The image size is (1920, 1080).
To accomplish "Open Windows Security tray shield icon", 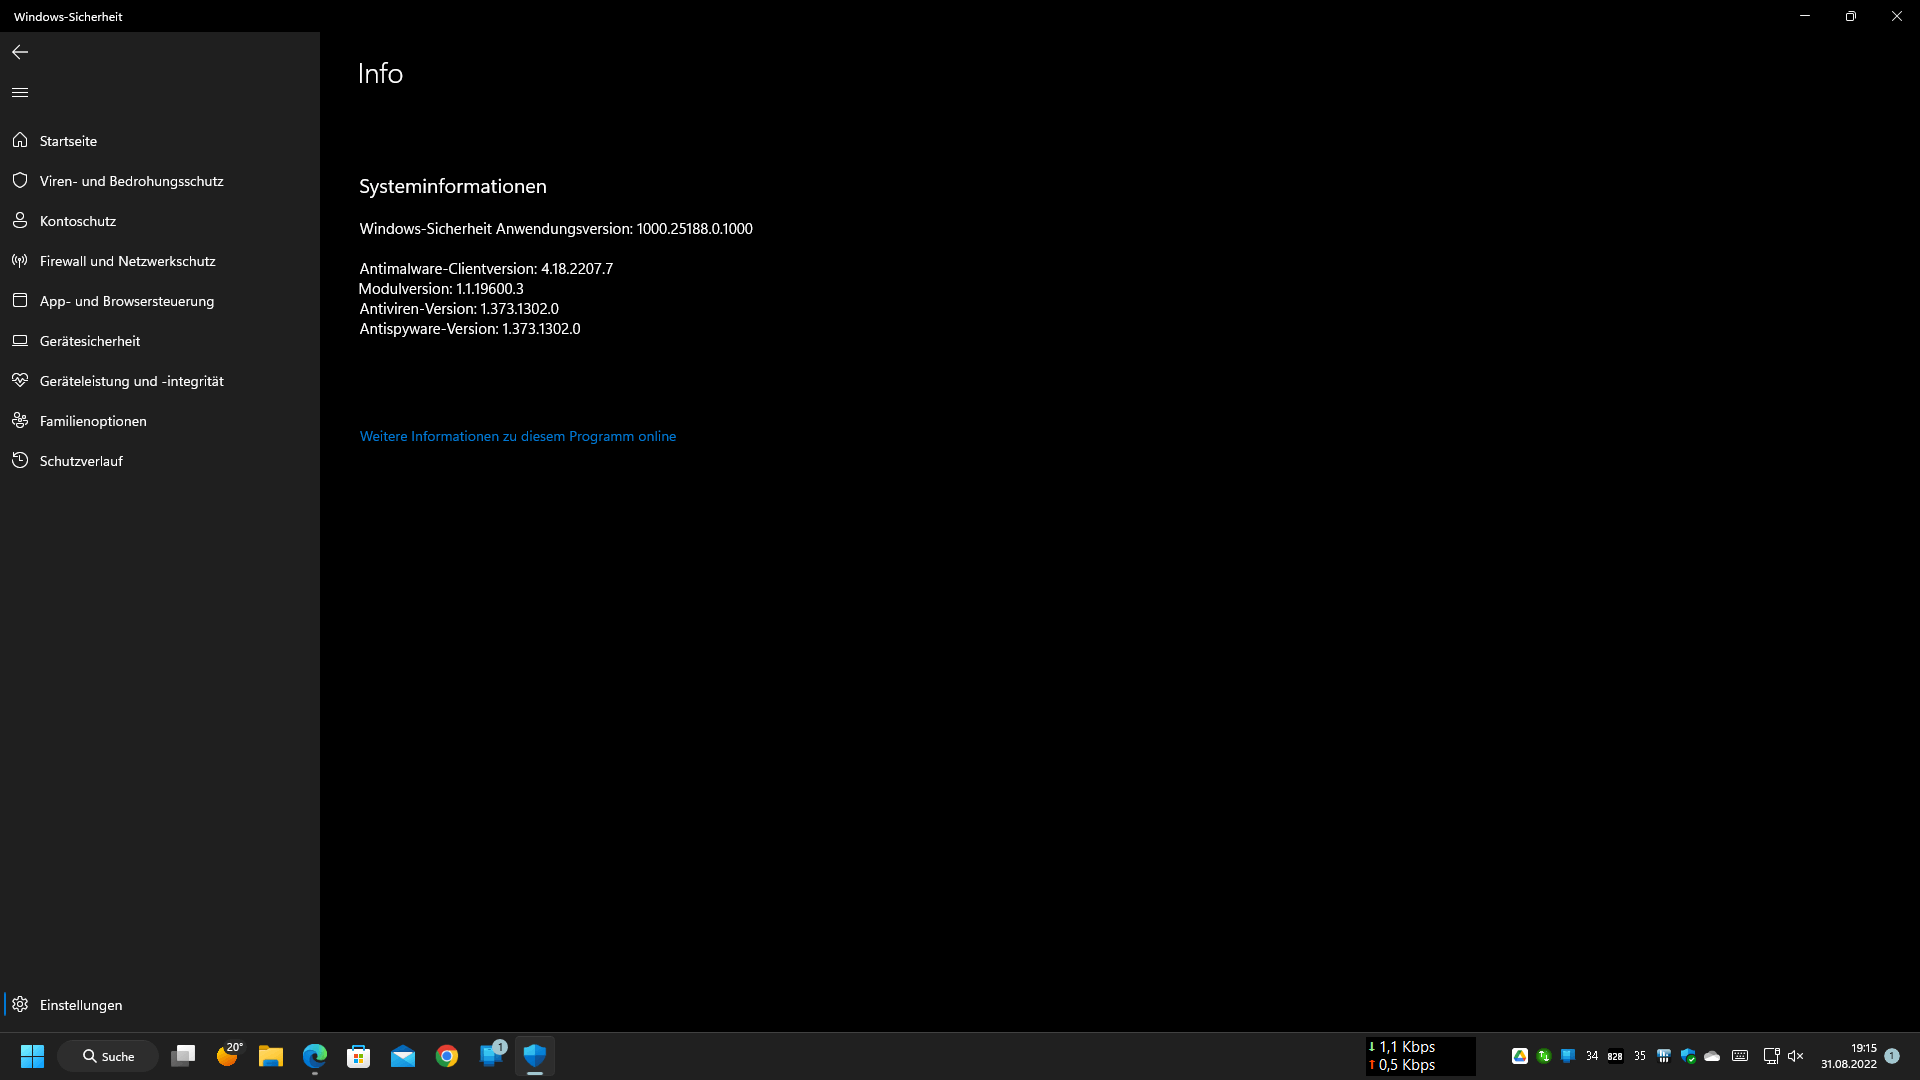I will point(1688,1056).
